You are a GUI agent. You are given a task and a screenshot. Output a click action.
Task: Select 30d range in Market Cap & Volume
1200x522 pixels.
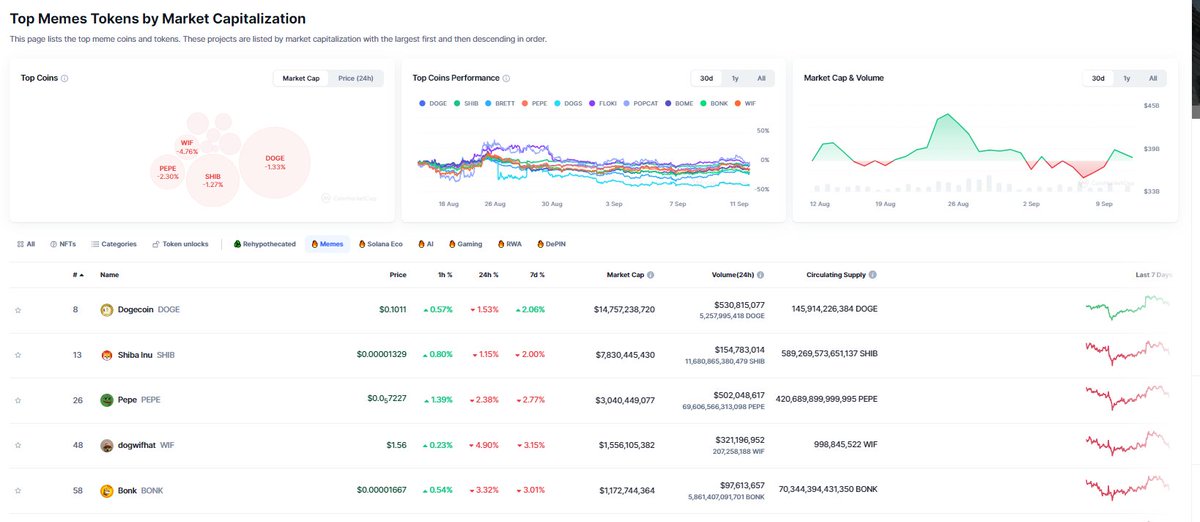[1098, 78]
